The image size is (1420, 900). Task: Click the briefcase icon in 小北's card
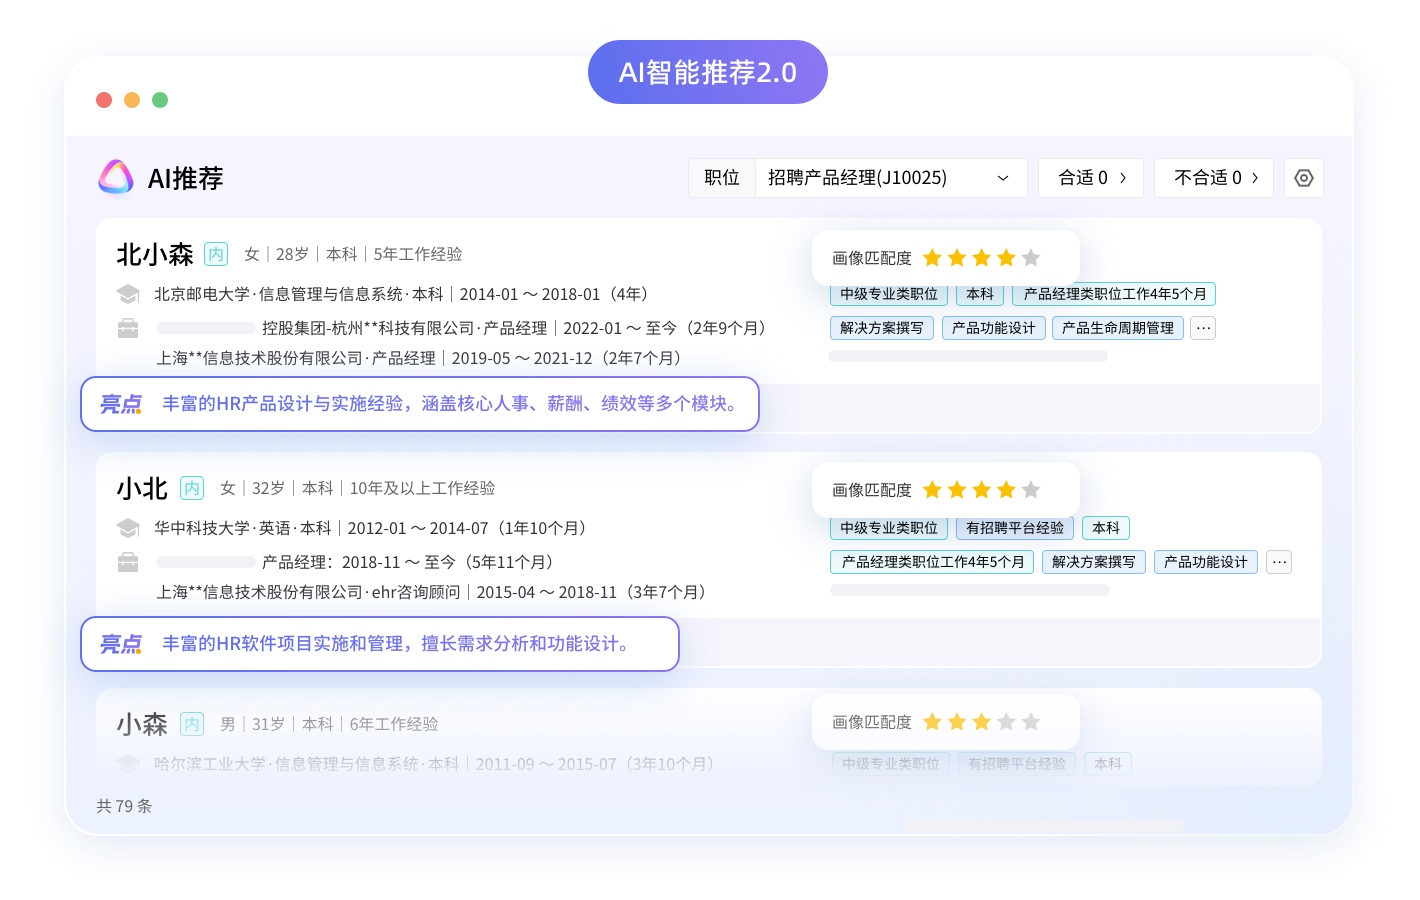128,562
